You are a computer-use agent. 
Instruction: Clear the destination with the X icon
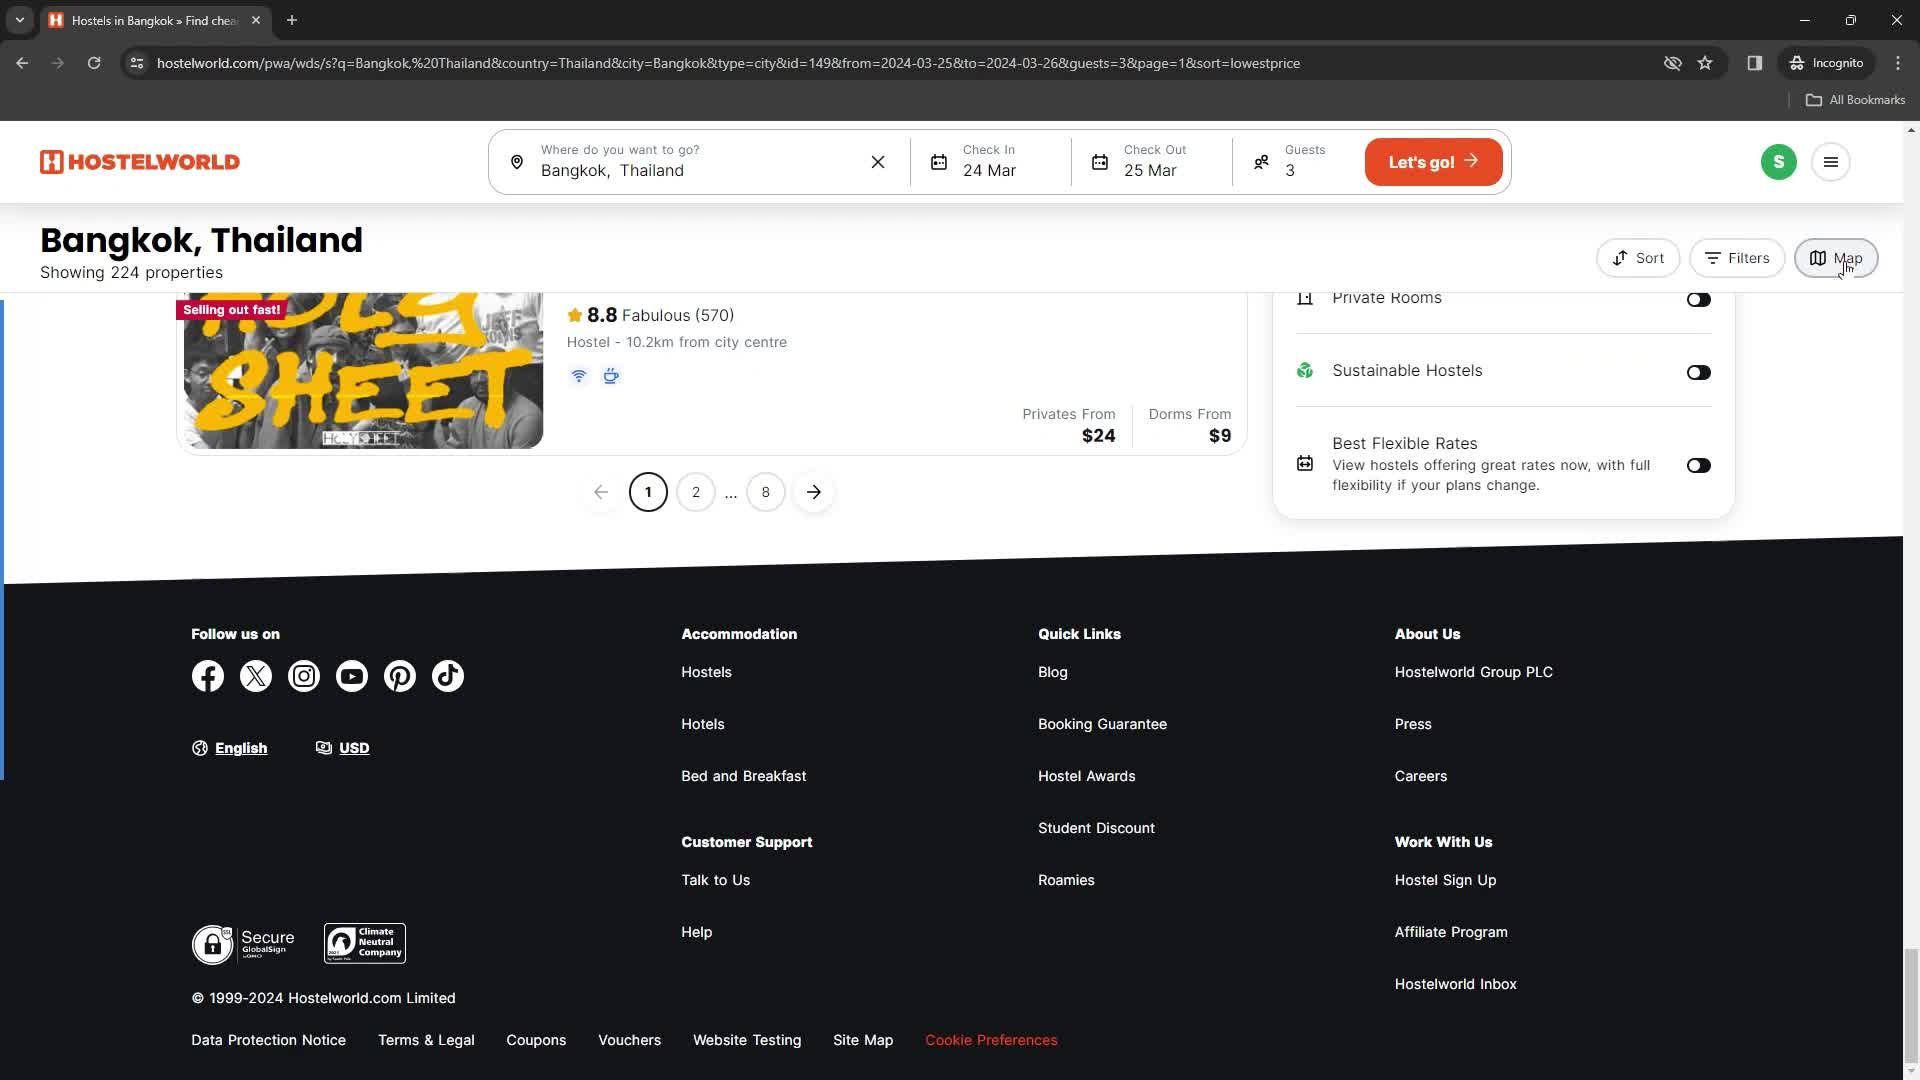[x=878, y=162]
